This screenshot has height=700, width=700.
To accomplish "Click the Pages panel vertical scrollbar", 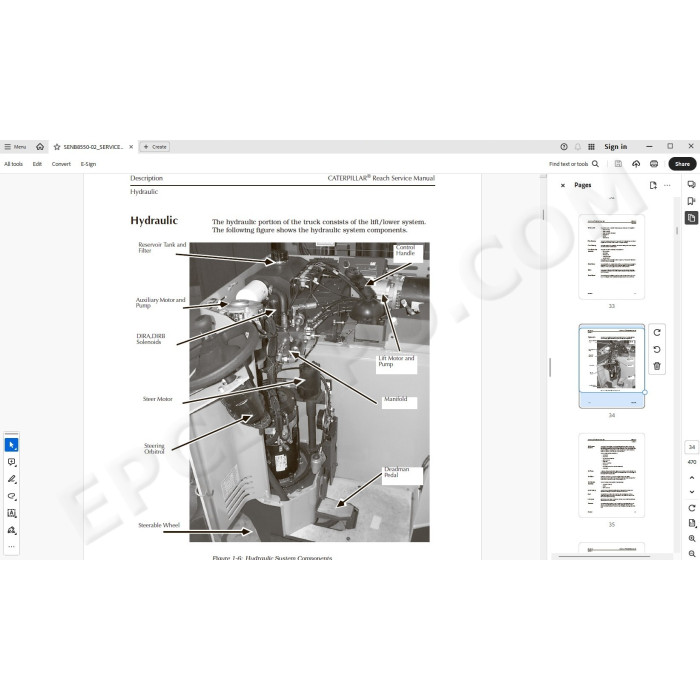I will (677, 231).
